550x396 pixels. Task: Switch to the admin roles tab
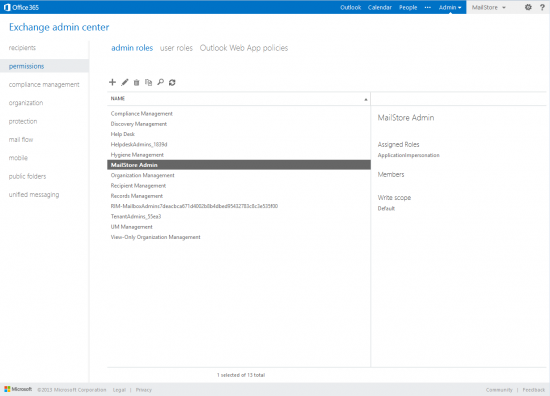[x=132, y=48]
